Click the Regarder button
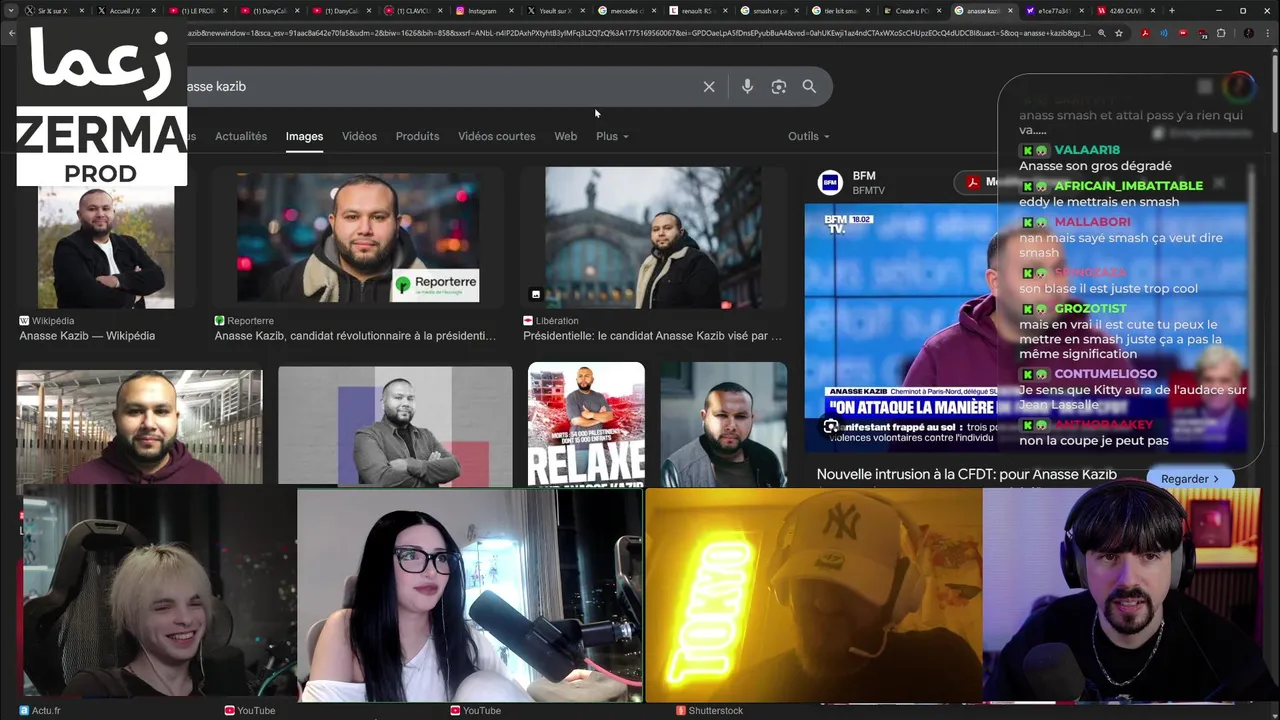 pyautogui.click(x=1190, y=479)
